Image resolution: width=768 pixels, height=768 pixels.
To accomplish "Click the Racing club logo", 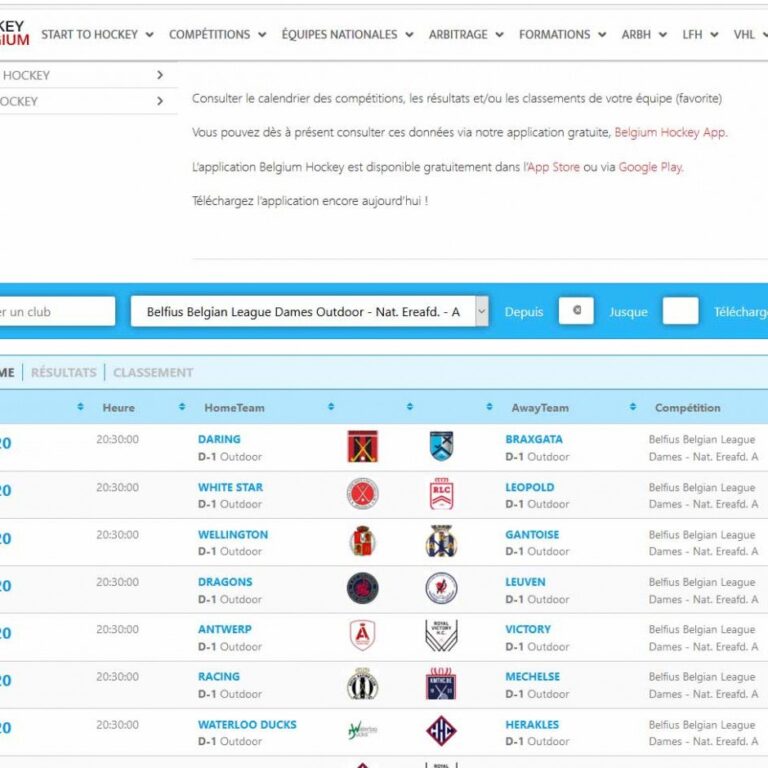I will coord(362,683).
